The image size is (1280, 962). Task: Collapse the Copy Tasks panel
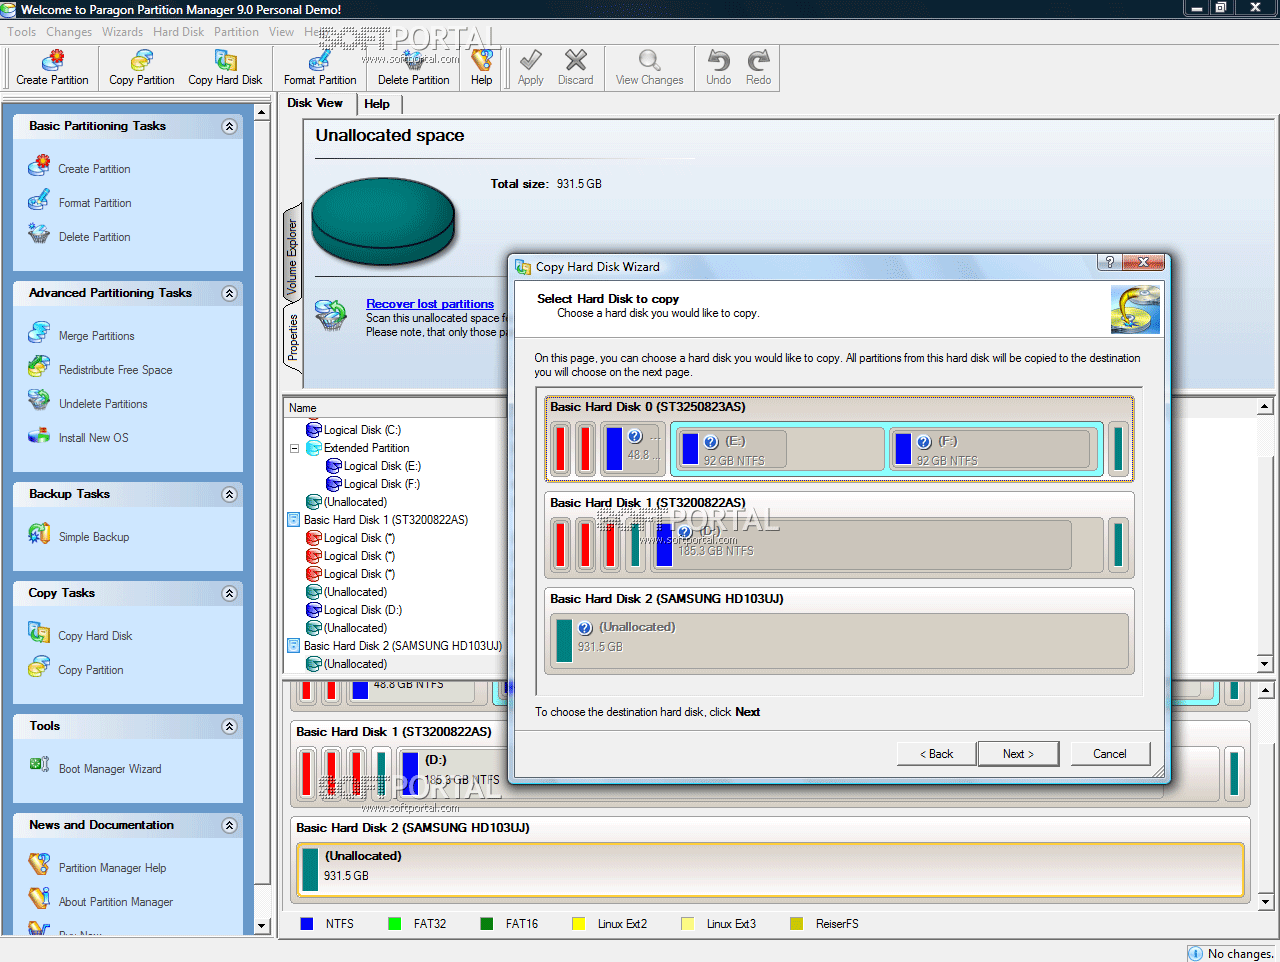(x=229, y=593)
